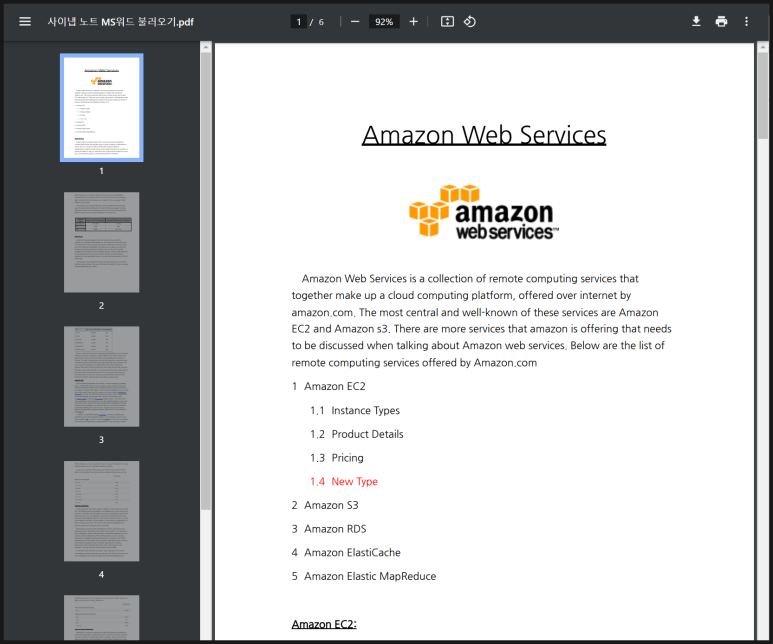Screen dimensions: 773x644
Task: Click '4 Amazon ElastiCache' entry
Action: click(346, 552)
